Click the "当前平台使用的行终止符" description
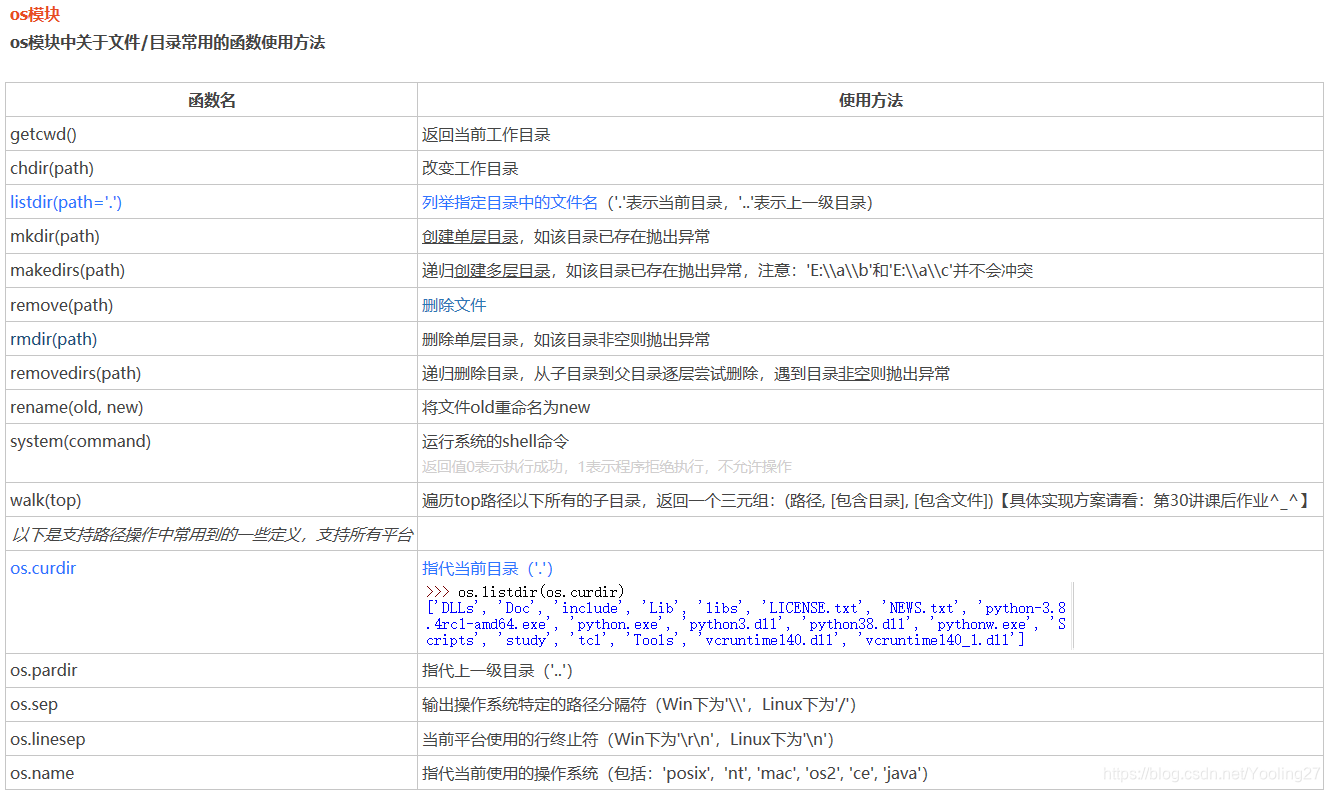This screenshot has width=1330, height=792. [628, 738]
